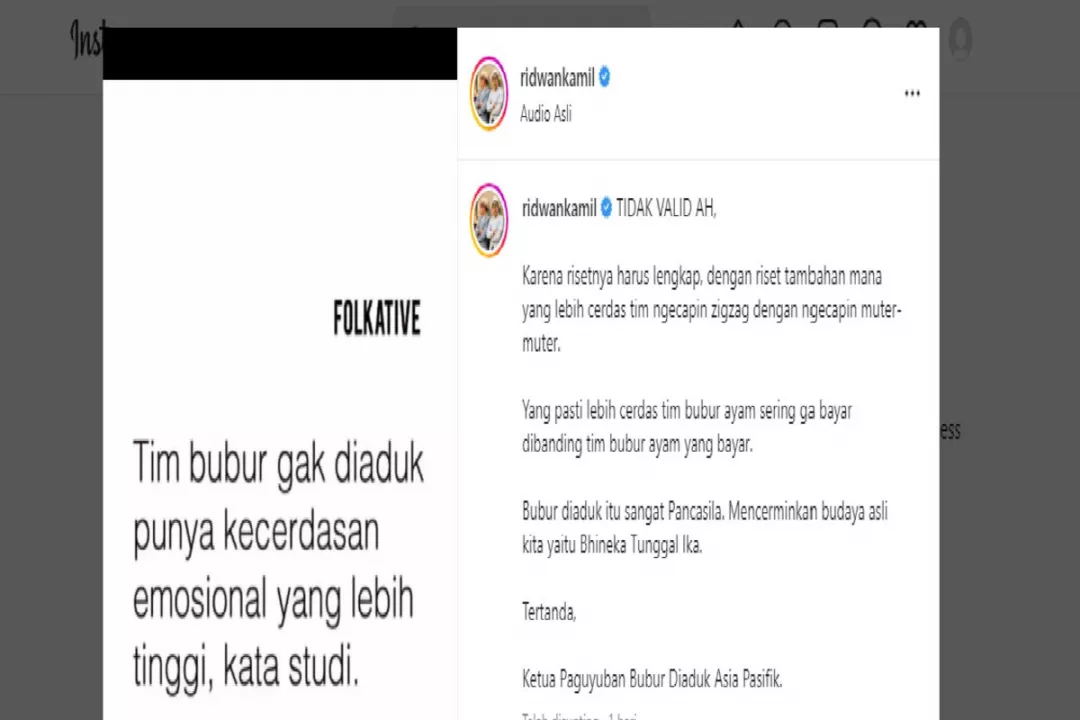Open the heart notifications icon in top bar
The width and height of the screenshot is (1080, 720).
tap(916, 23)
